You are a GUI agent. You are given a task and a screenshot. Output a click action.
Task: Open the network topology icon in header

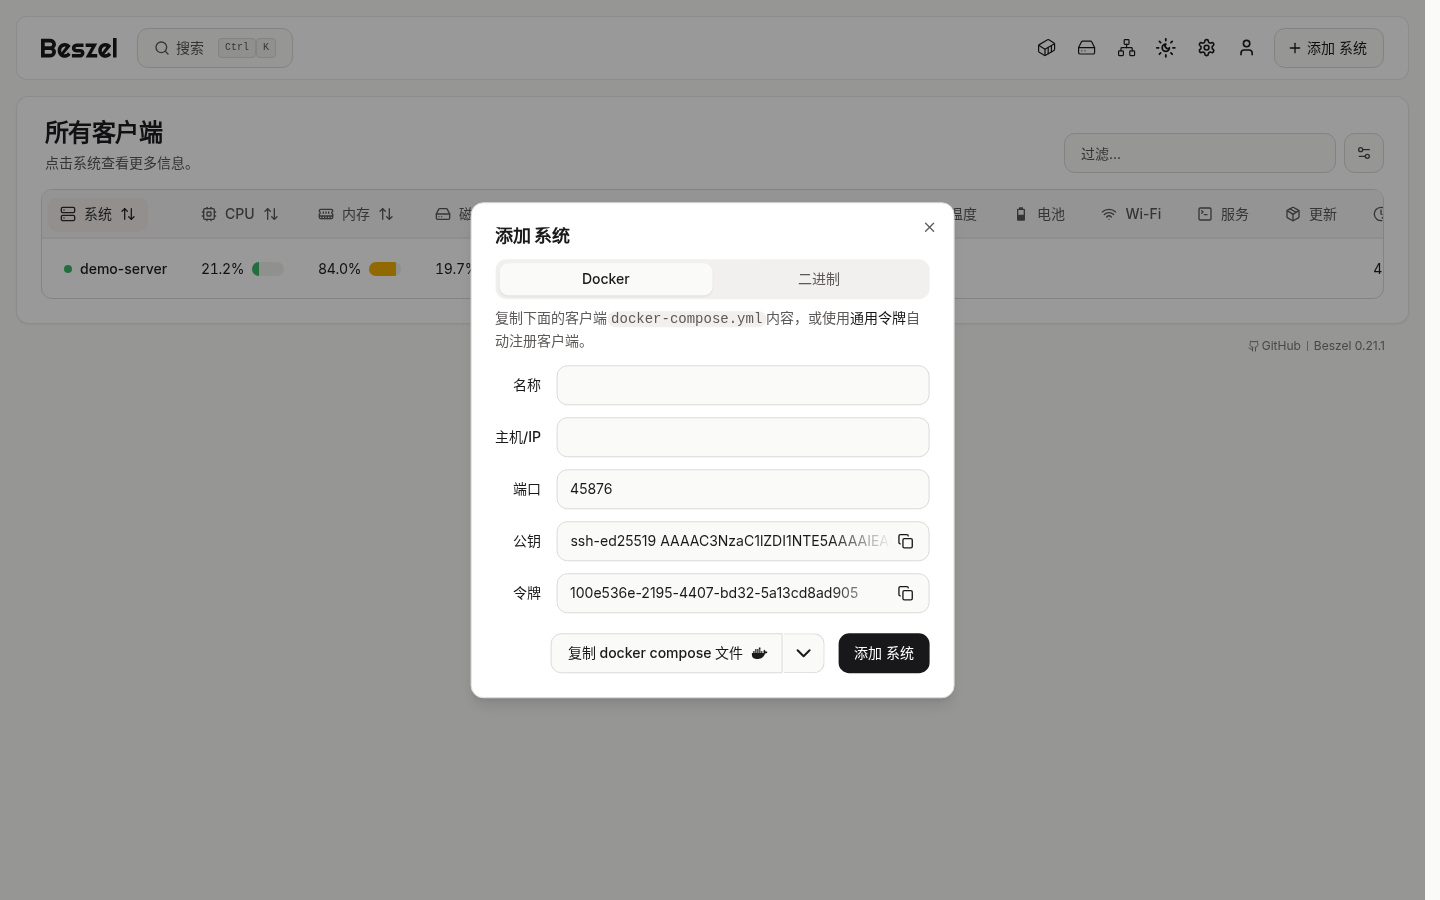coord(1127,48)
